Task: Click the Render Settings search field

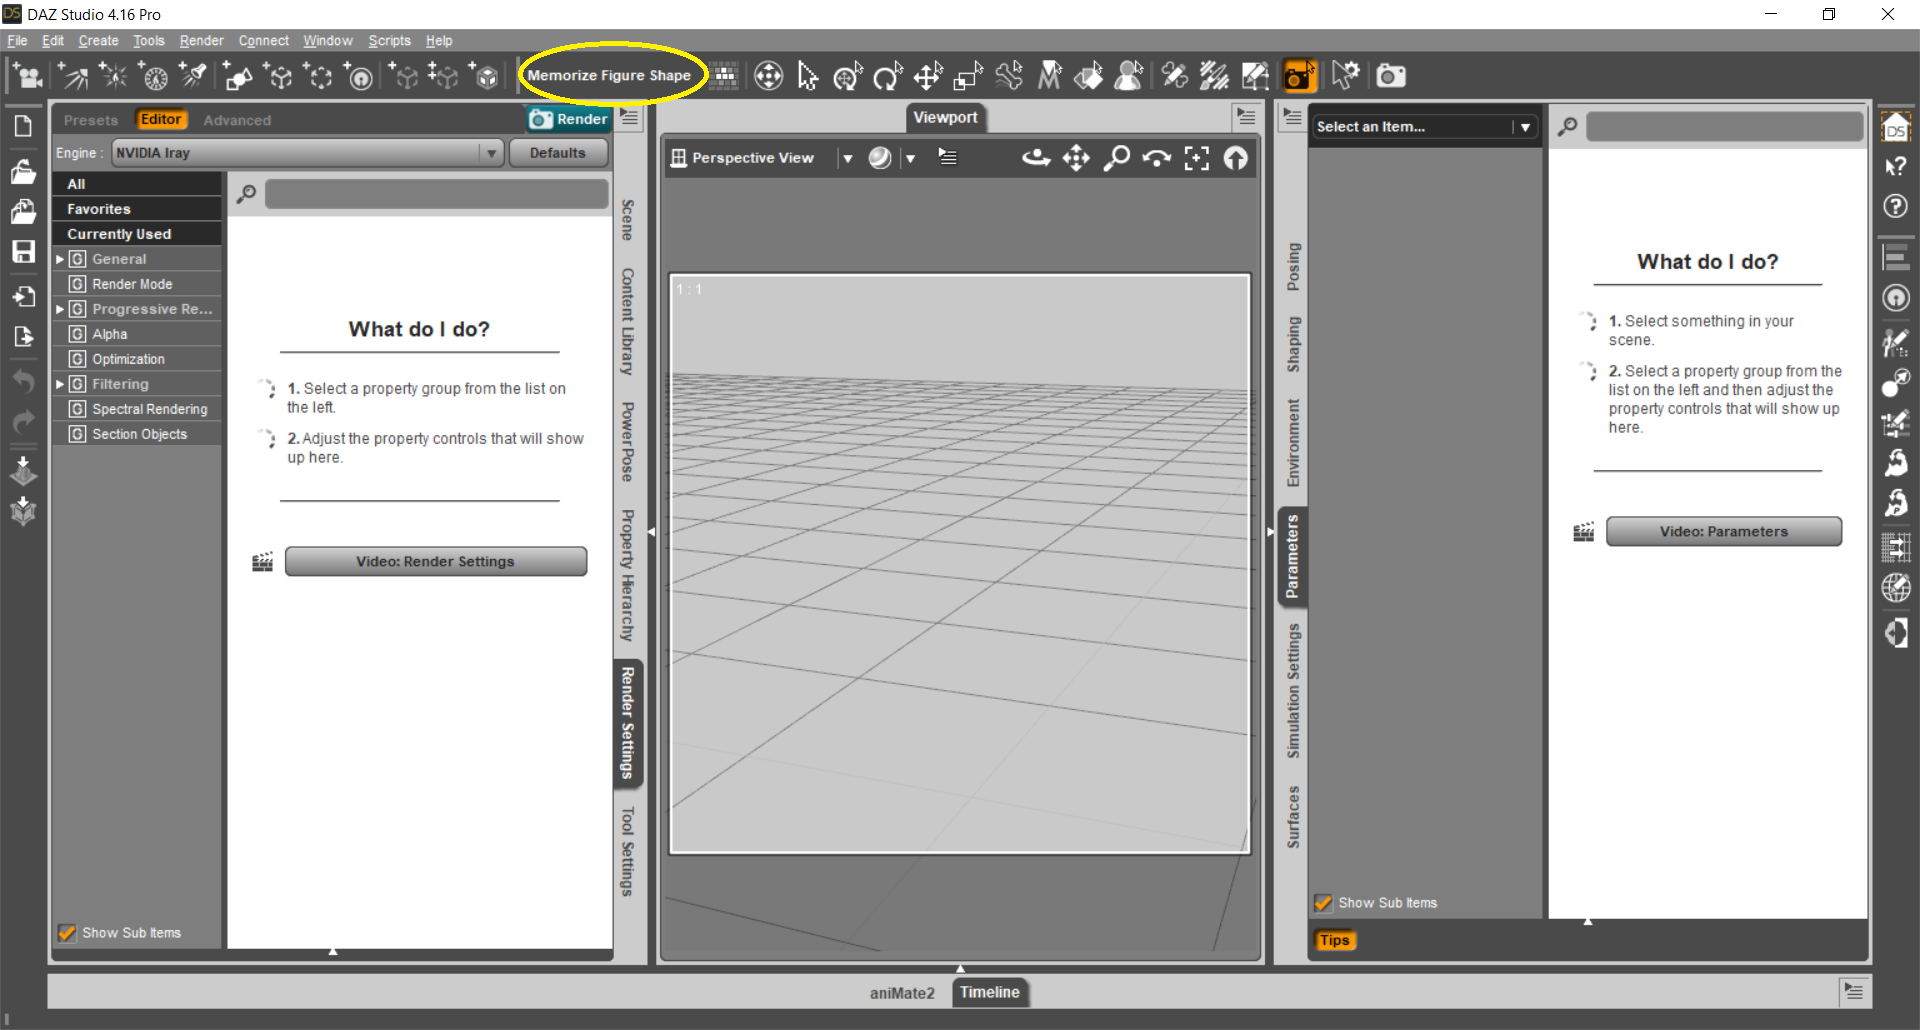Action: pos(437,194)
